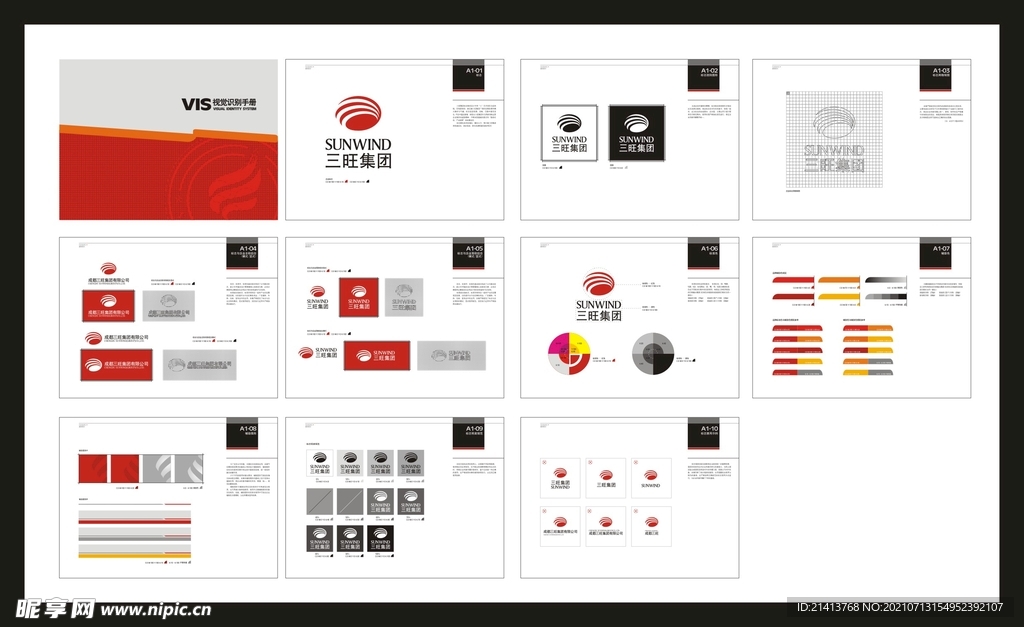Click the top red company-name card on page A1-04
This screenshot has width=1024, height=627.
pyautogui.click(x=108, y=306)
